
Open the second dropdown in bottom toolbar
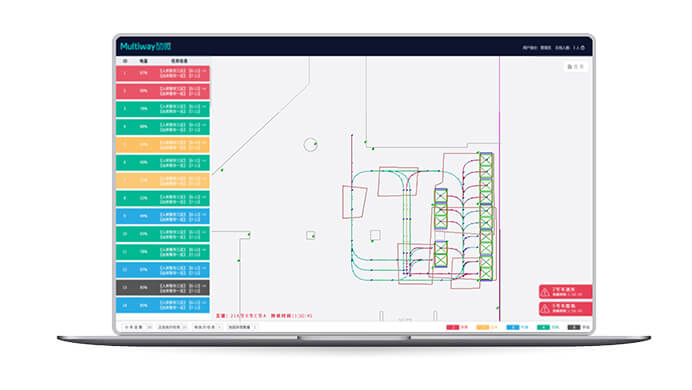[172, 327]
